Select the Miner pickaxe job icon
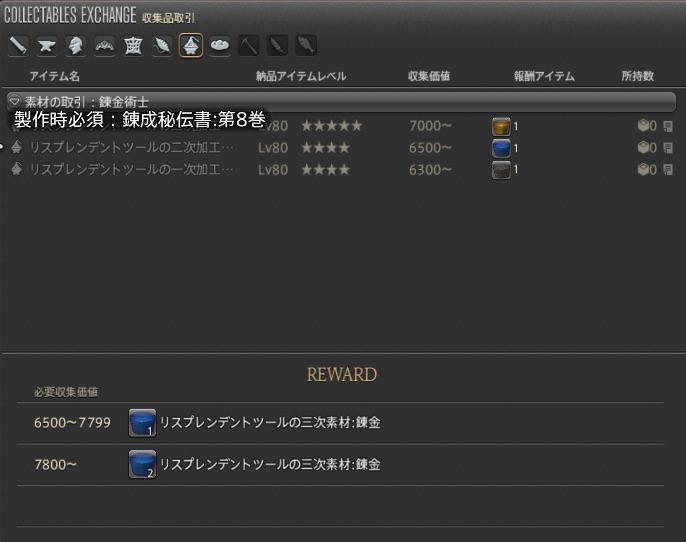Screen dimensions: 686x542 click(x=248, y=45)
